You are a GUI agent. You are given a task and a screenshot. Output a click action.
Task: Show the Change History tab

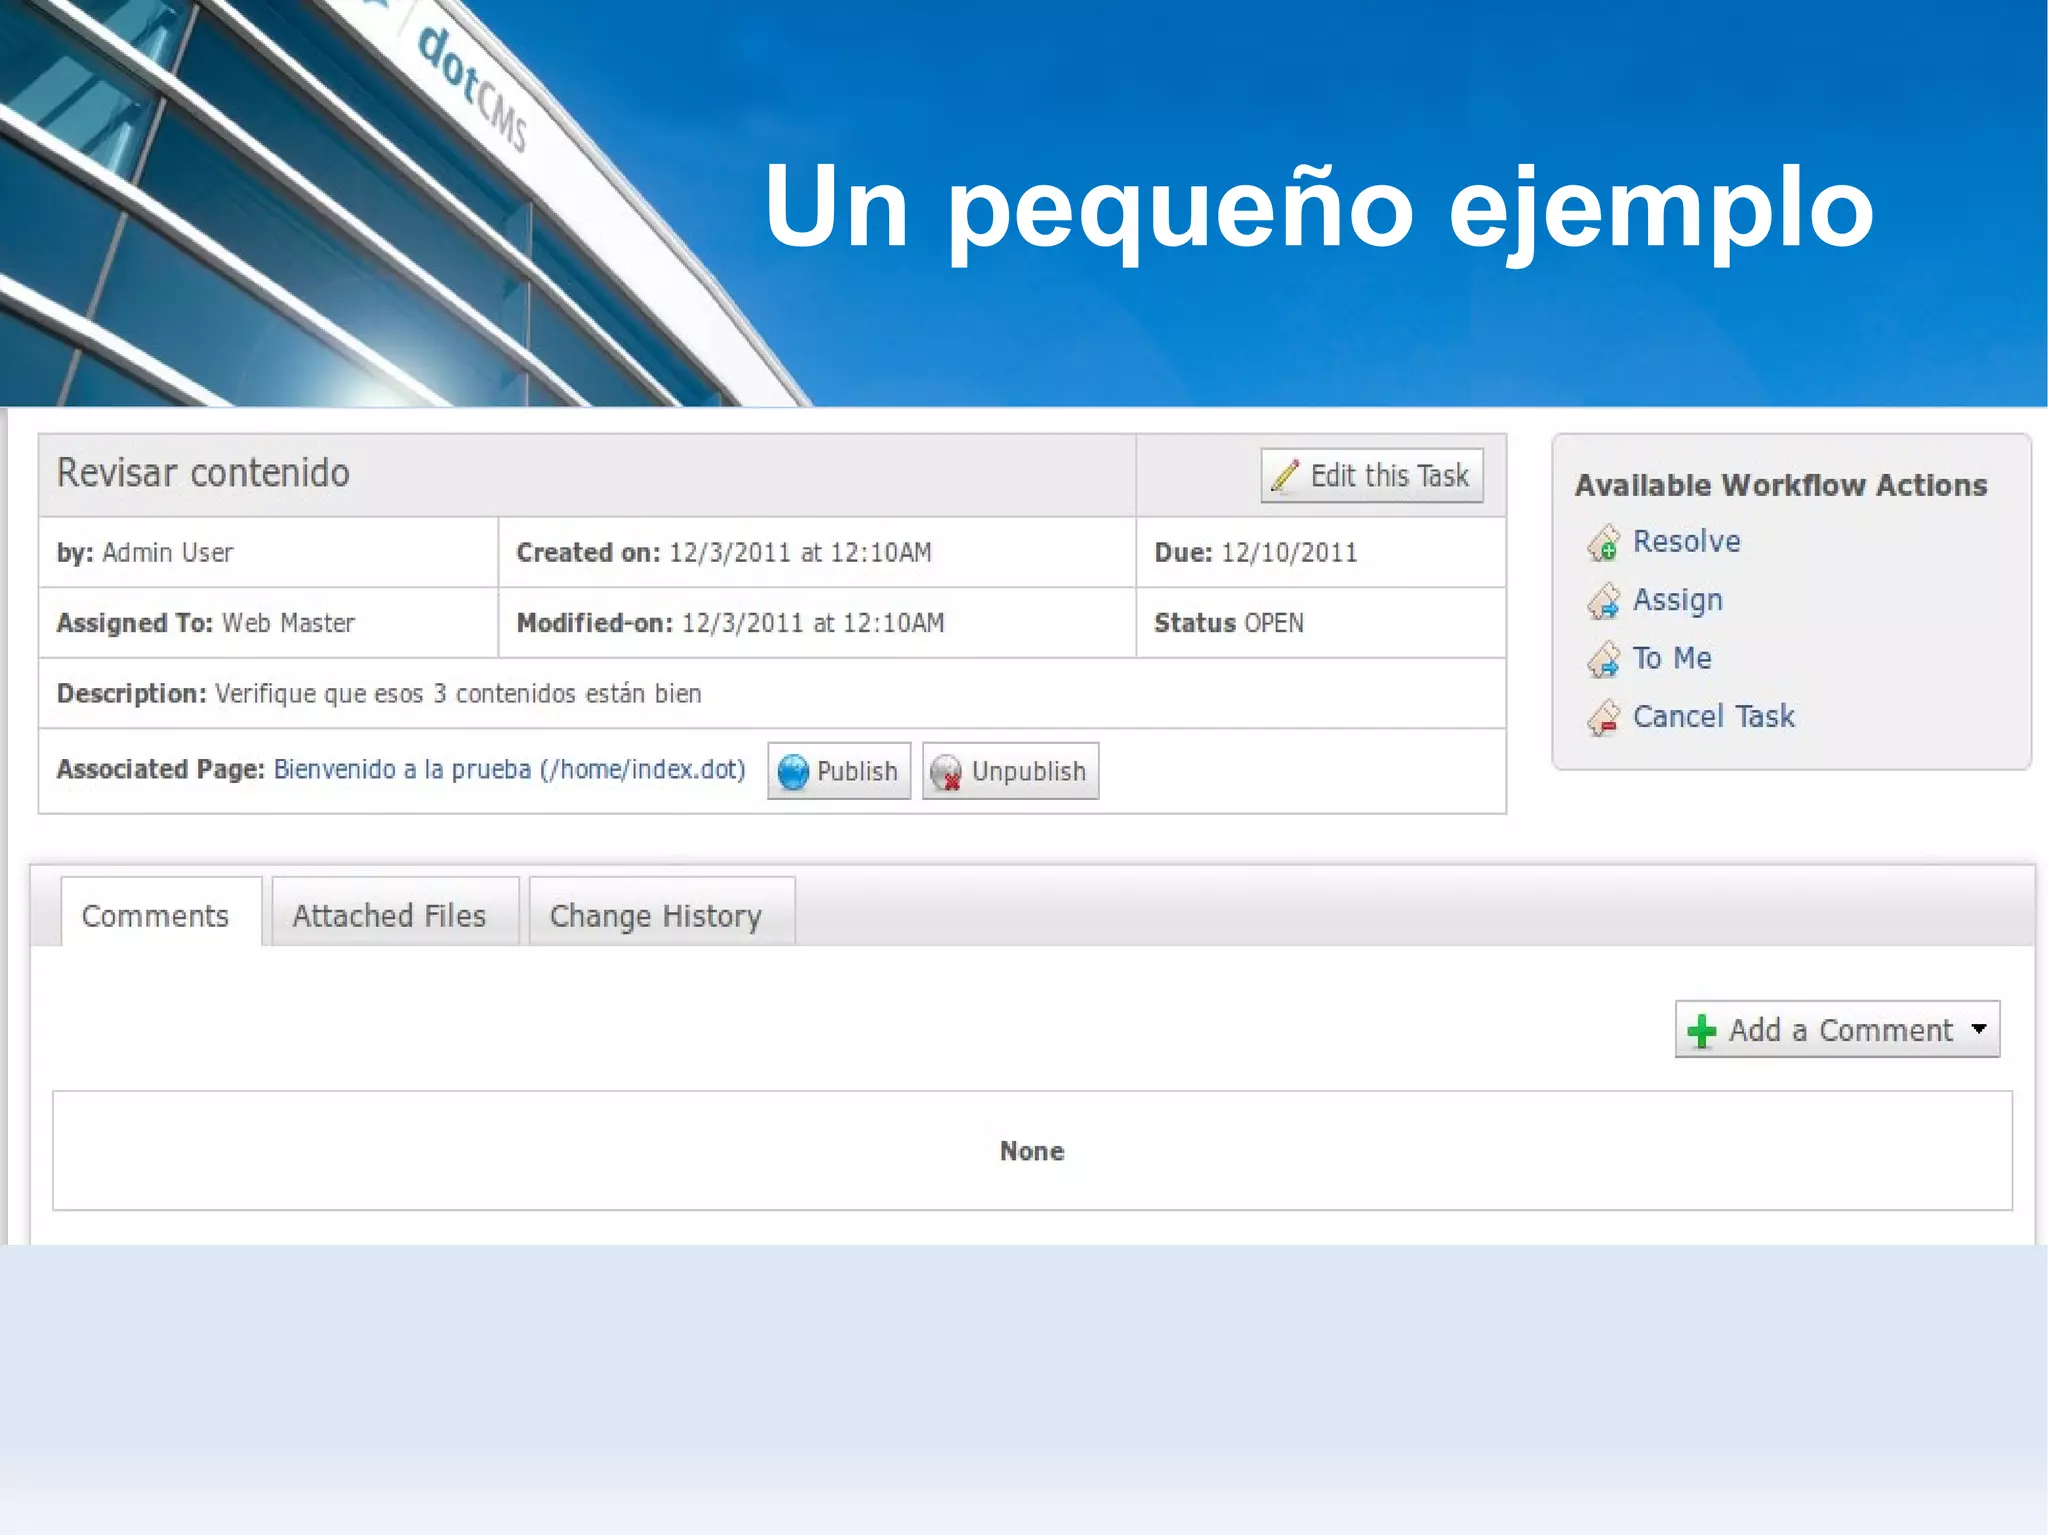pos(656,915)
